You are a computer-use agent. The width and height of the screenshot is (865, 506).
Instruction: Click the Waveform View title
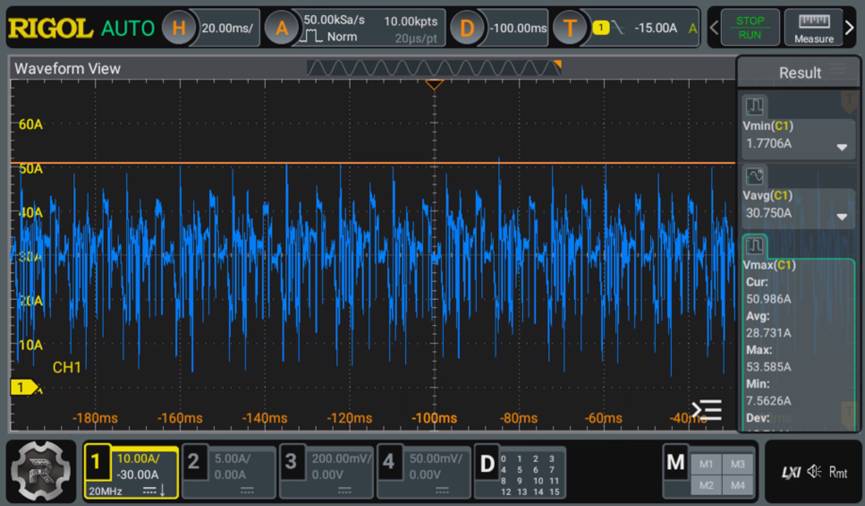(x=67, y=68)
